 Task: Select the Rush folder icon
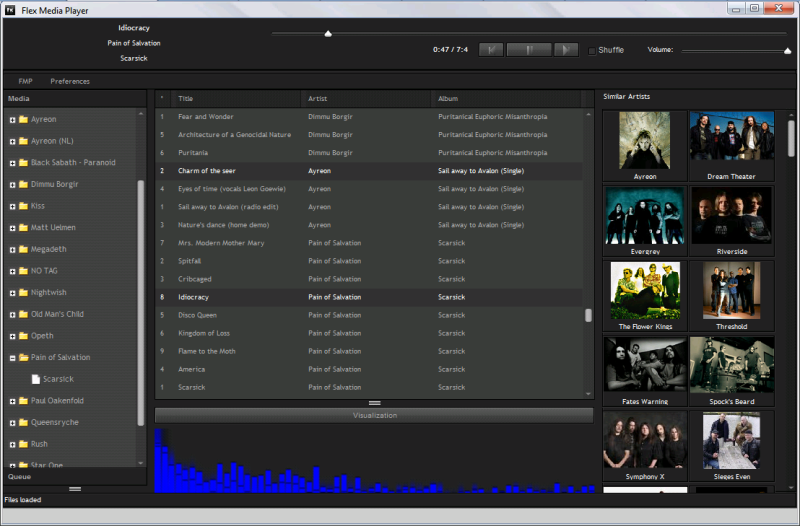[x=23, y=444]
